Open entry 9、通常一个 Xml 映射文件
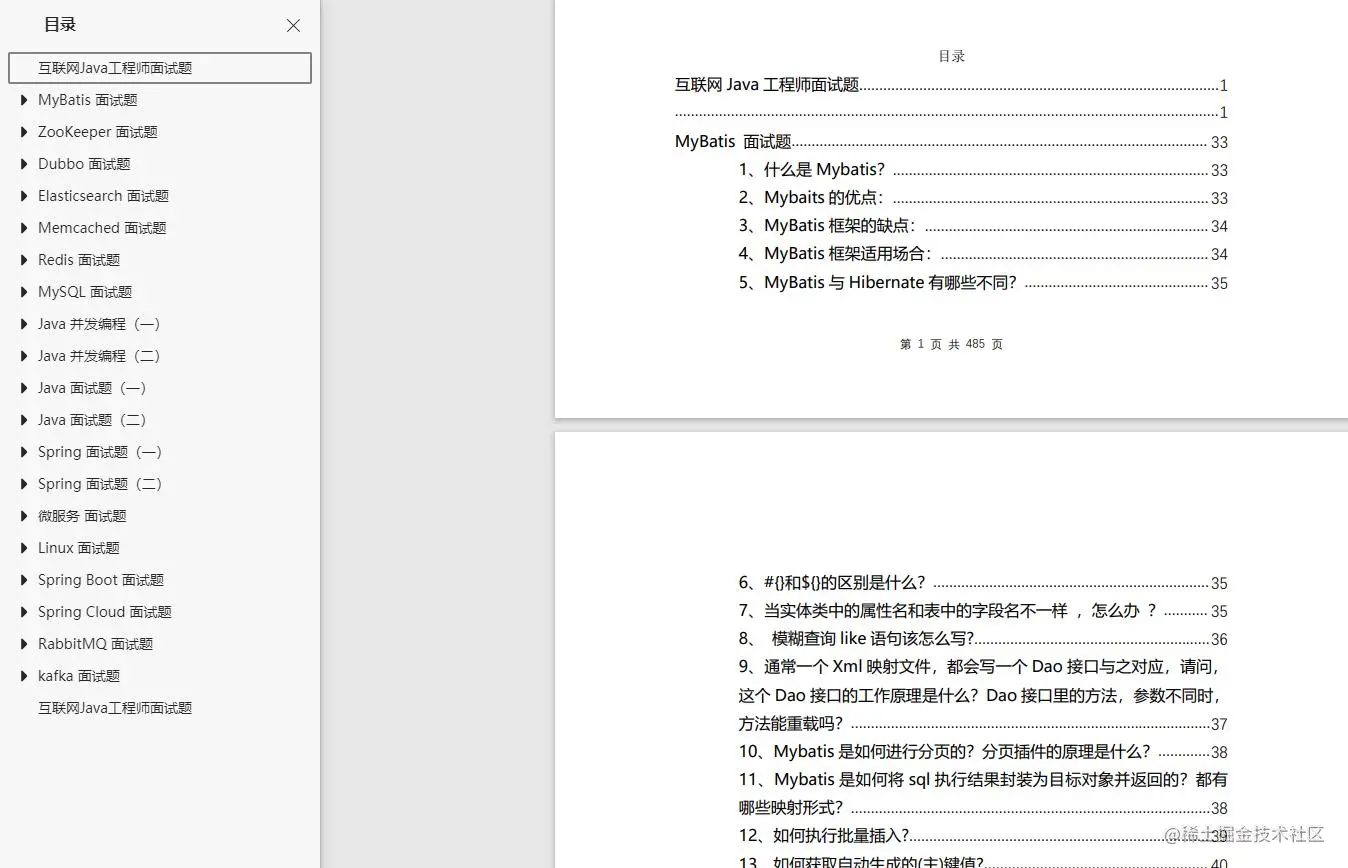Viewport: 1348px width, 868px height. (x=983, y=695)
